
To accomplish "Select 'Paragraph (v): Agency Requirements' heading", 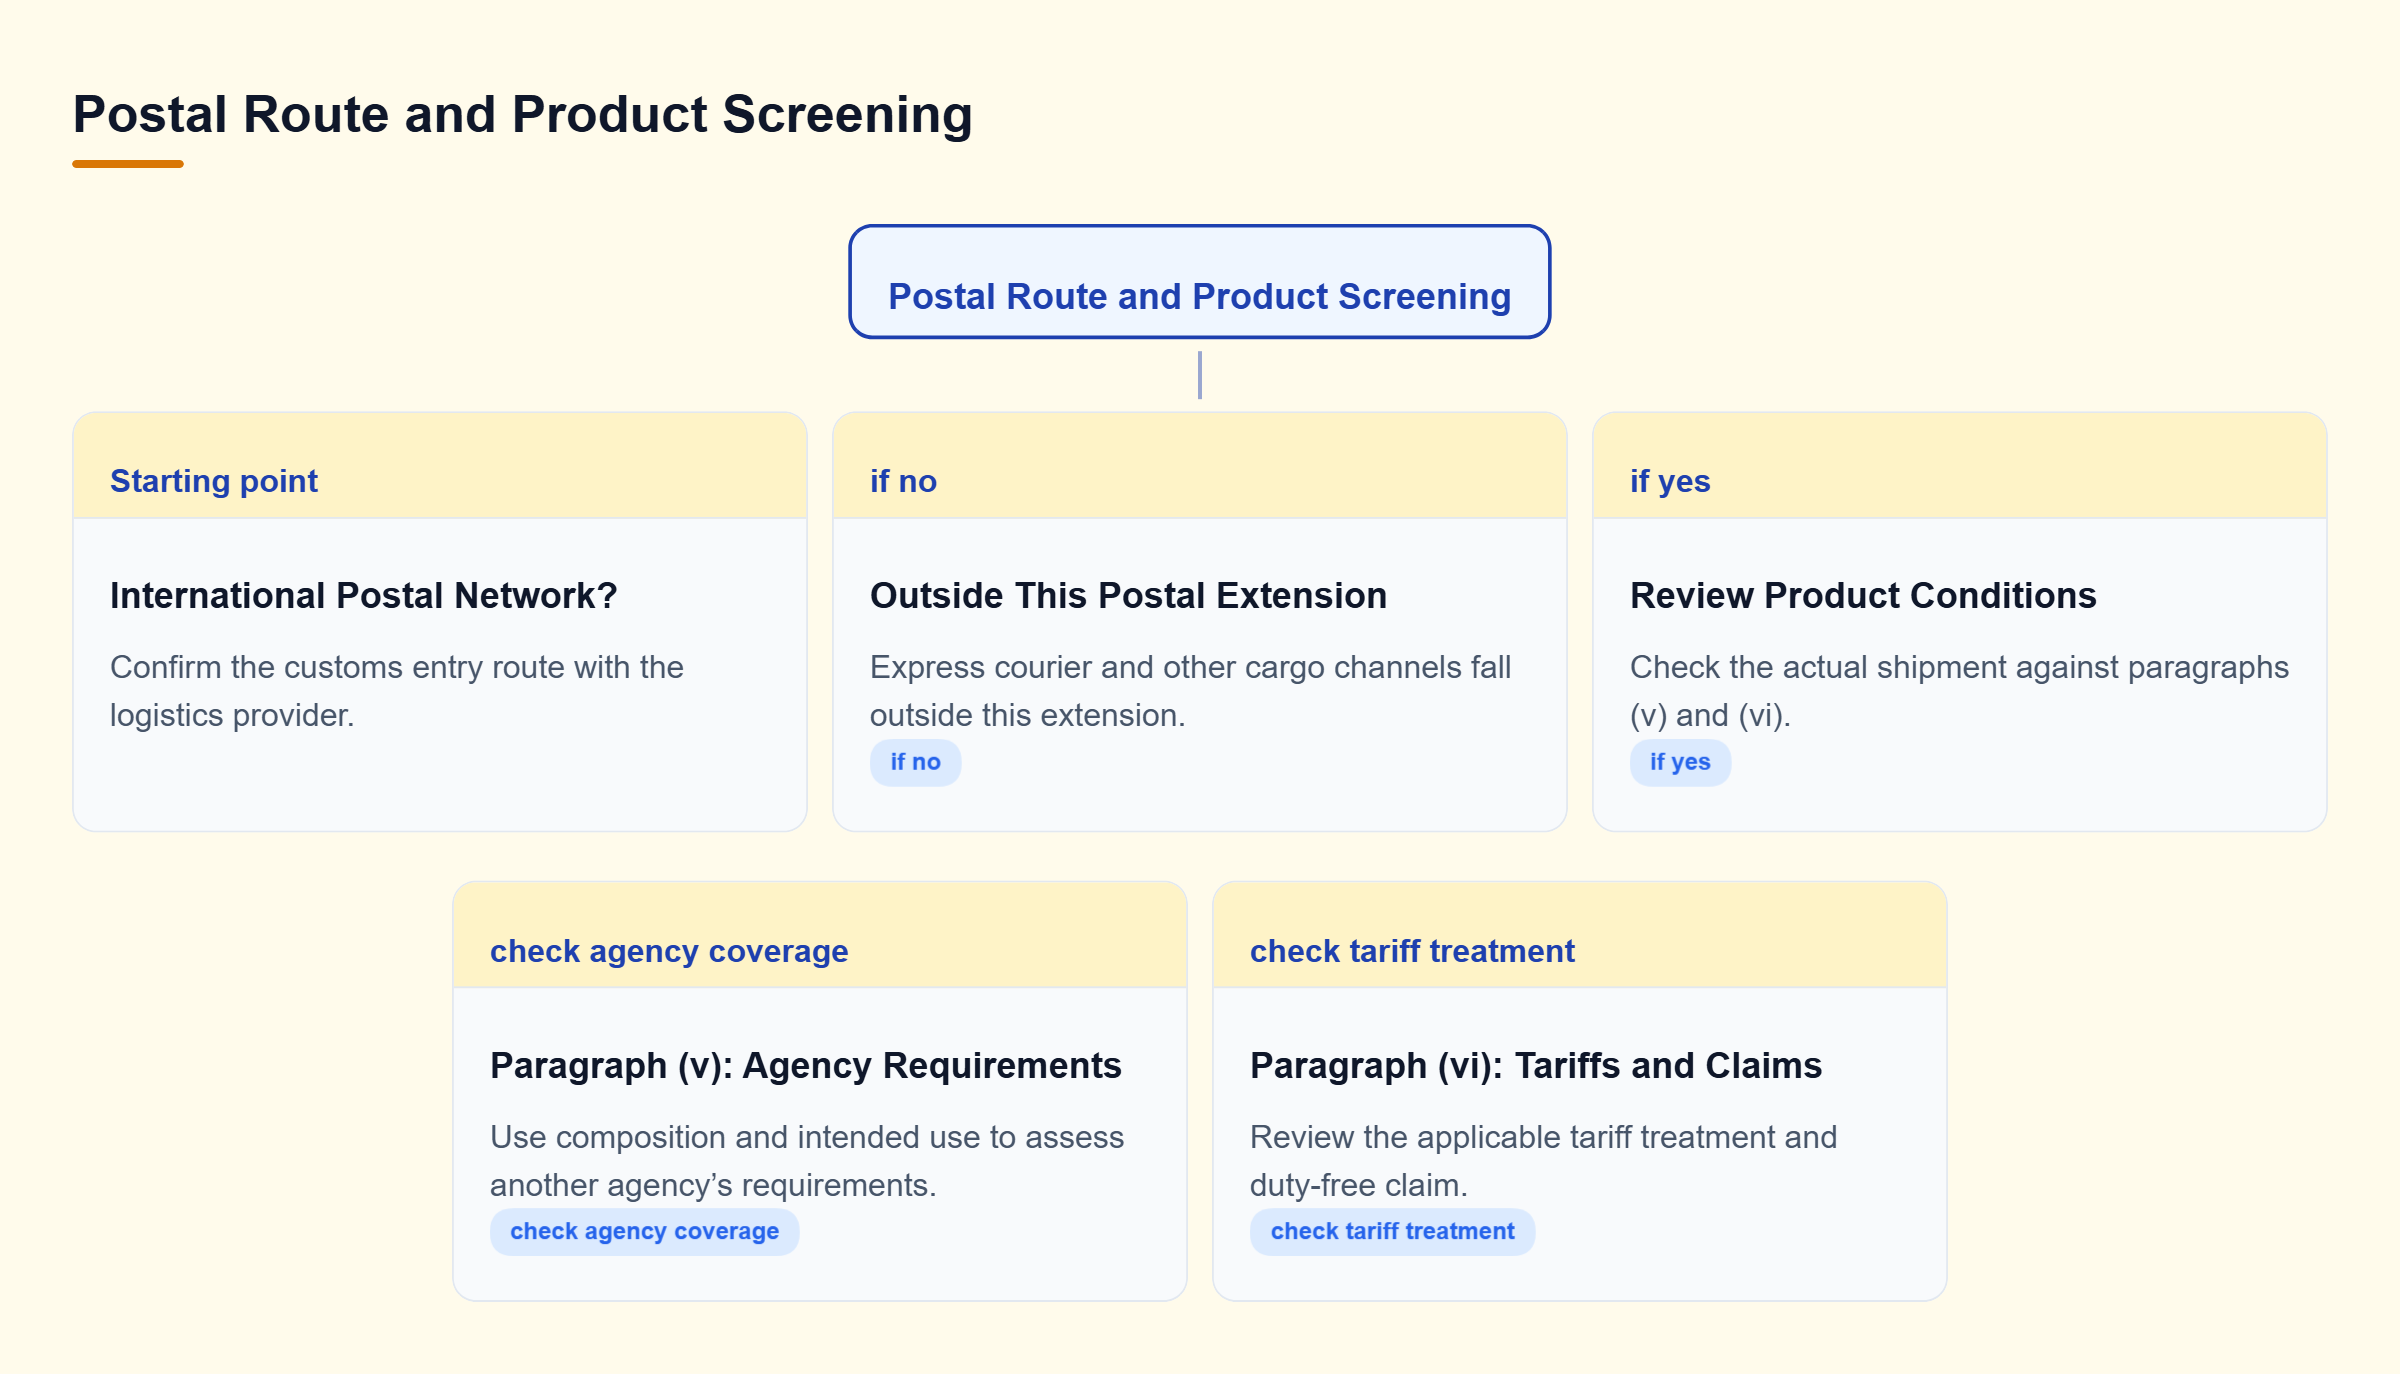I will (805, 1065).
